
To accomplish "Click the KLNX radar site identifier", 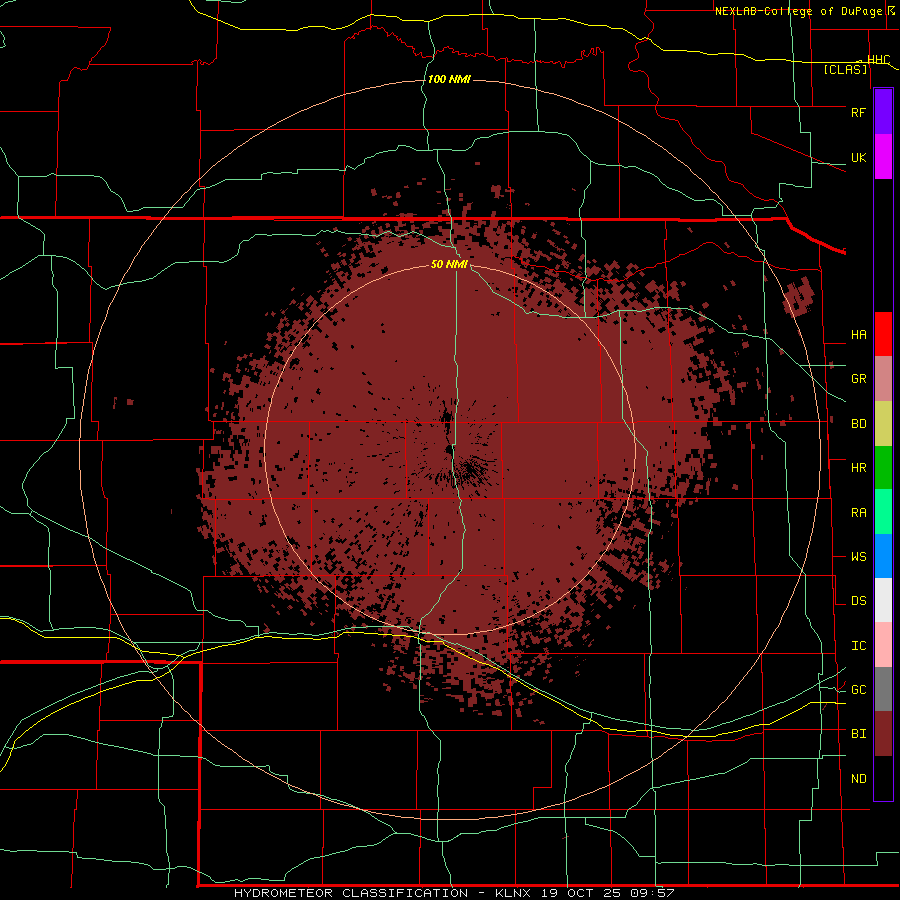I will pos(513,893).
